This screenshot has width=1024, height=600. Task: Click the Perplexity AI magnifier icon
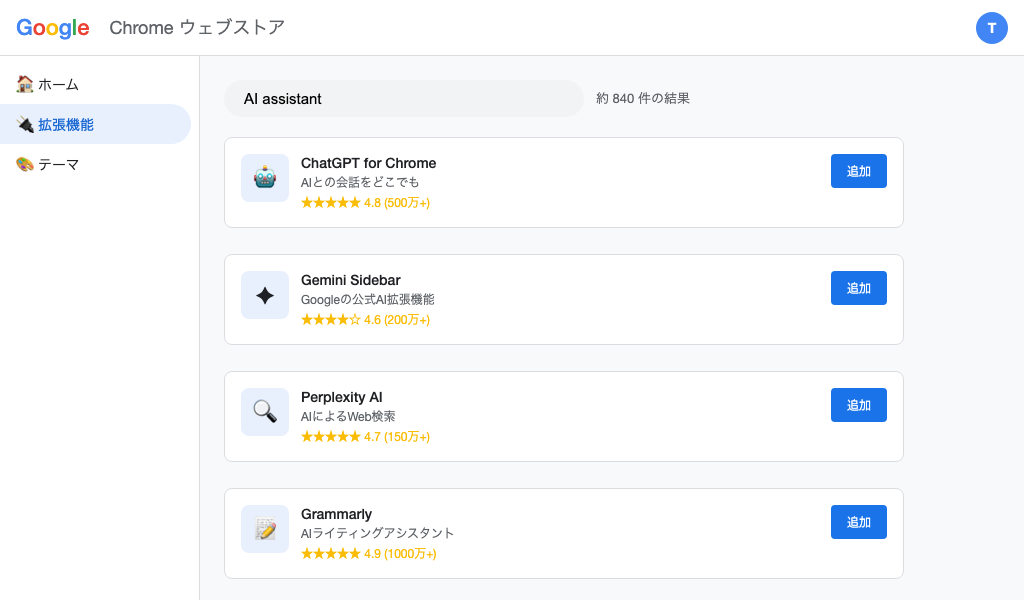coord(264,412)
